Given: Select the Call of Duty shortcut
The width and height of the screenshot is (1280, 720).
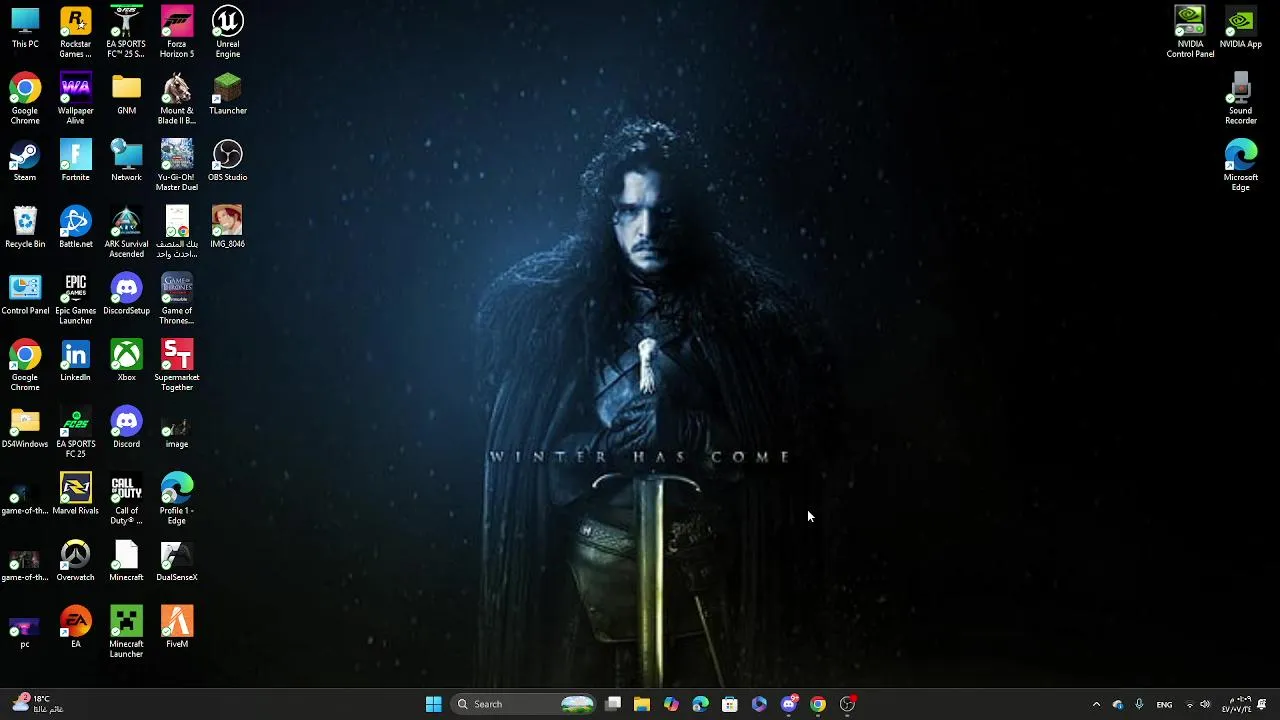Looking at the screenshot, I should [x=126, y=499].
